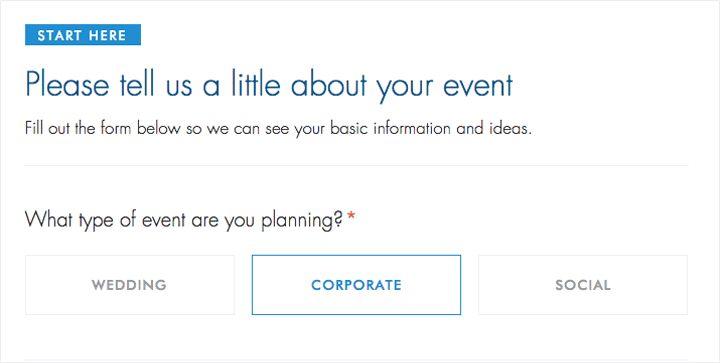Click the 'Please tell us a little' heading
This screenshot has height=363, width=720.
(x=269, y=85)
